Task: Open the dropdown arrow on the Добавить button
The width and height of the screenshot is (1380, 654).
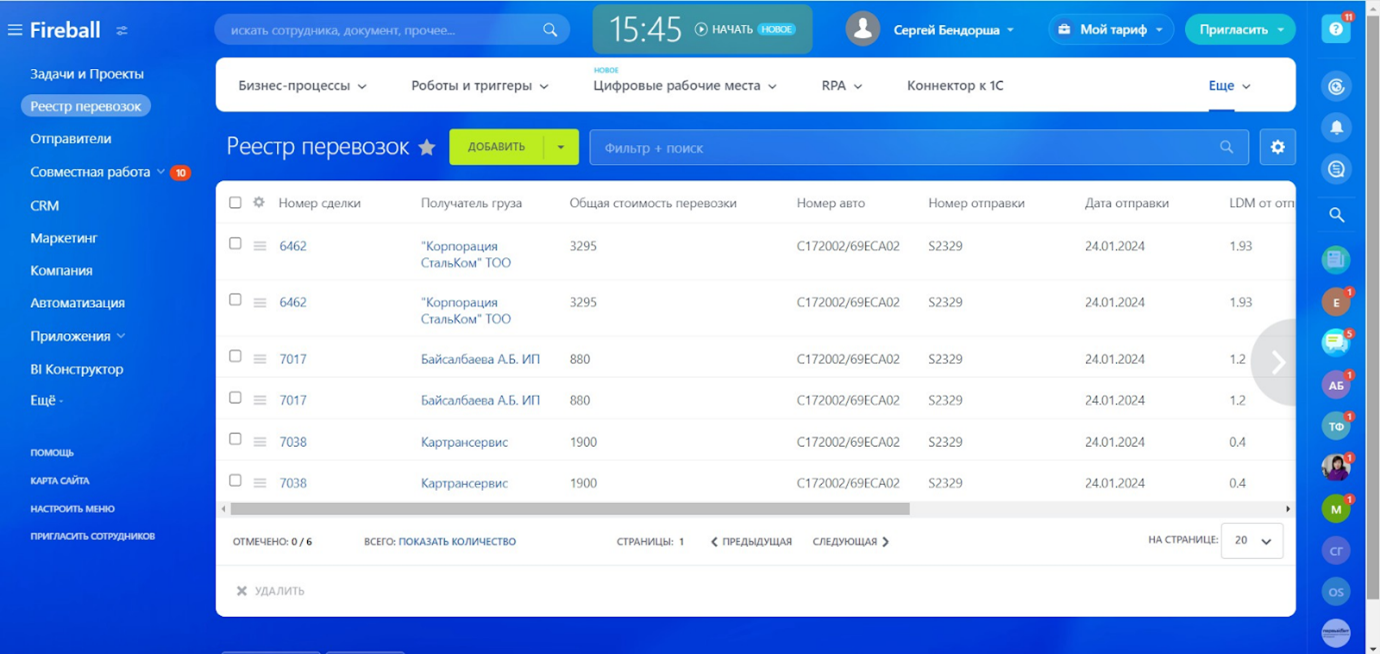Action: pos(561,147)
